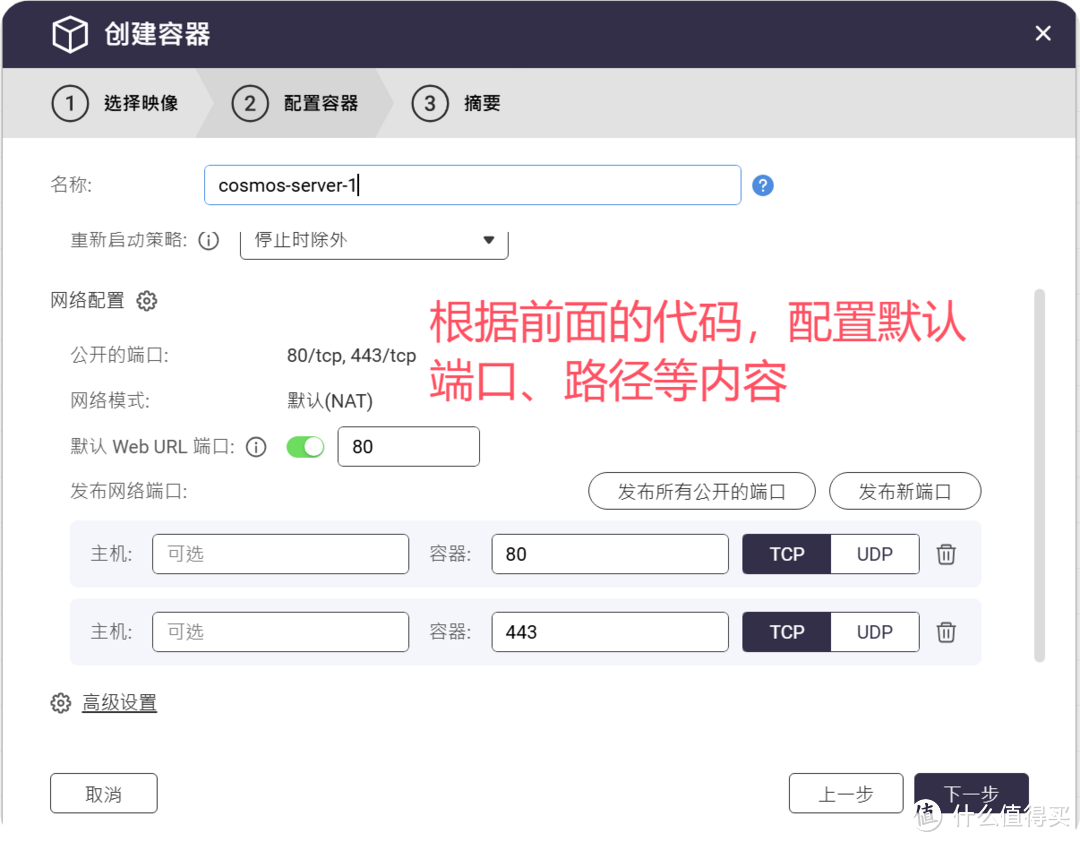Click the 发布新端口 button
1080x842 pixels.
pos(904,491)
